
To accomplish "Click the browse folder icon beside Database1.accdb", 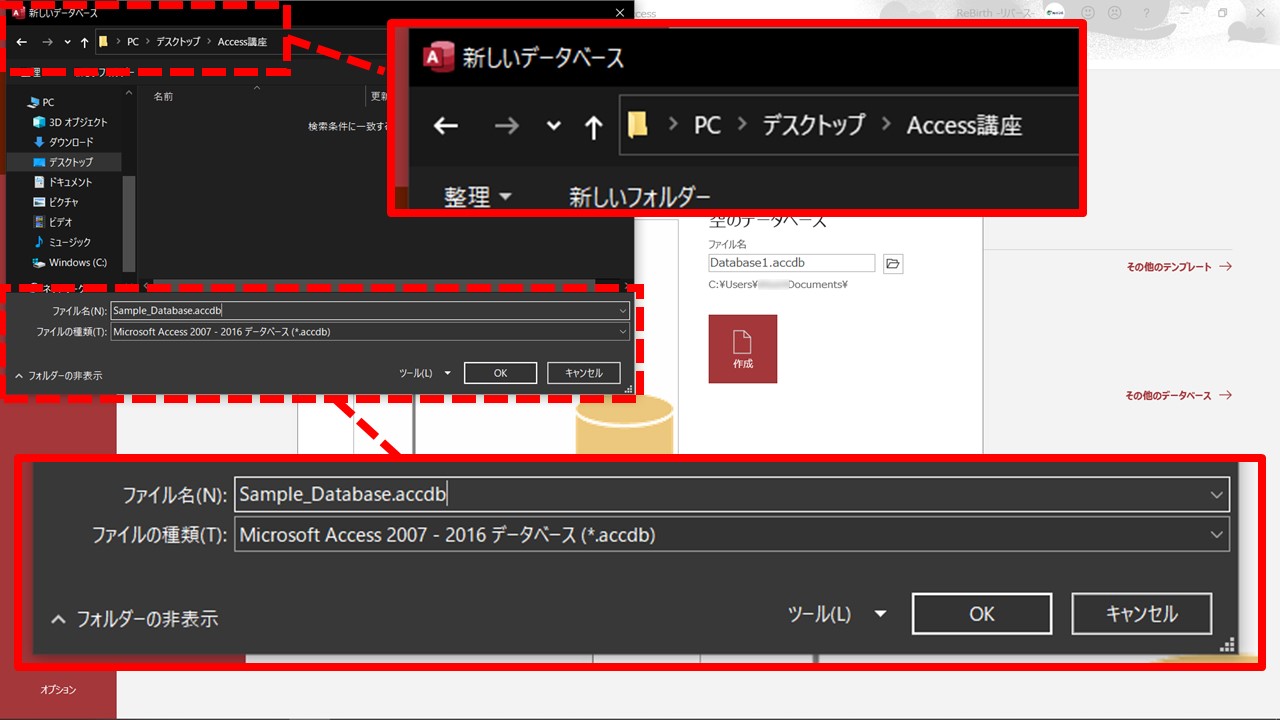I will [x=893, y=264].
